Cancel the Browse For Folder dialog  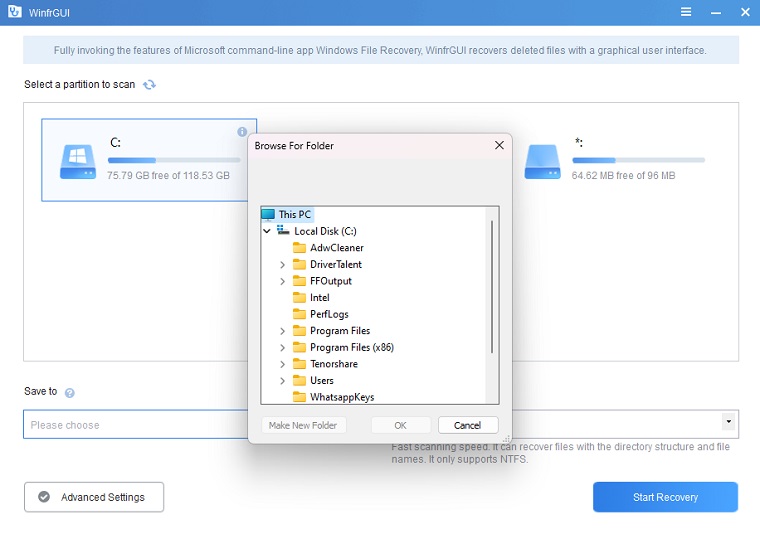[468, 425]
